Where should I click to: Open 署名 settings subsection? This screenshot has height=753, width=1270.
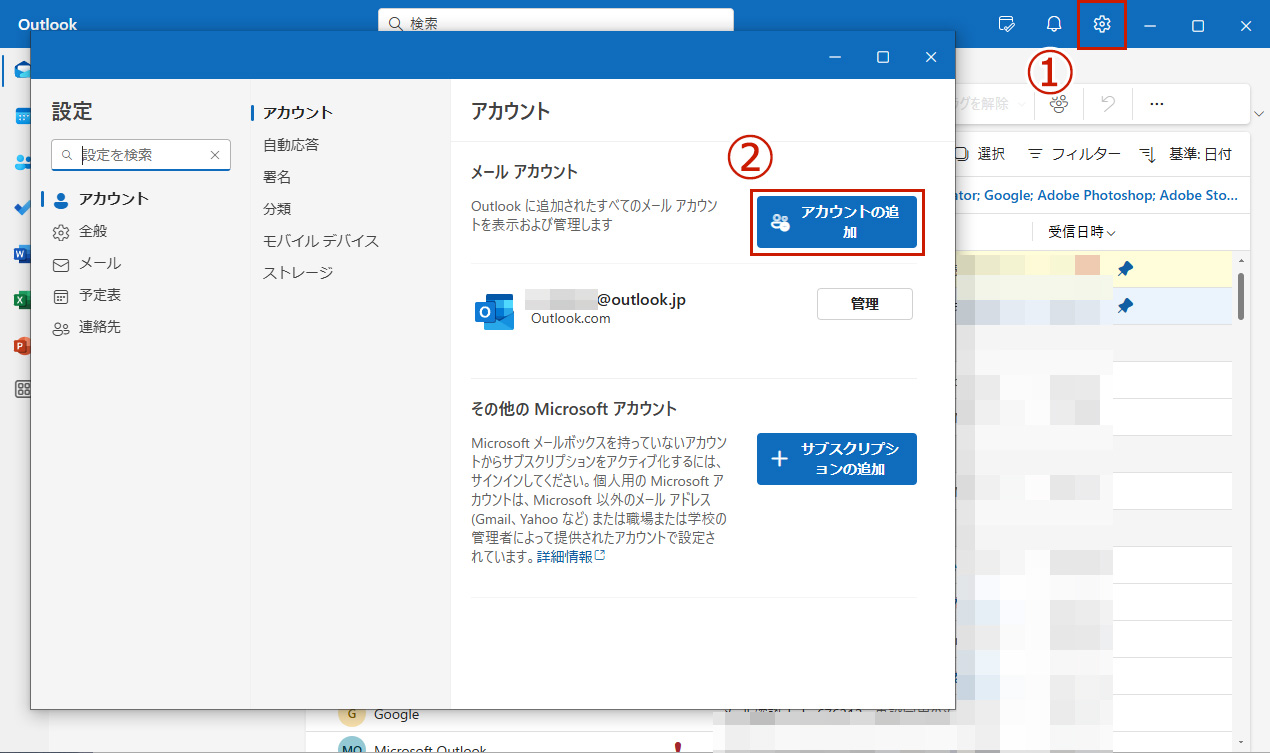click(277, 177)
